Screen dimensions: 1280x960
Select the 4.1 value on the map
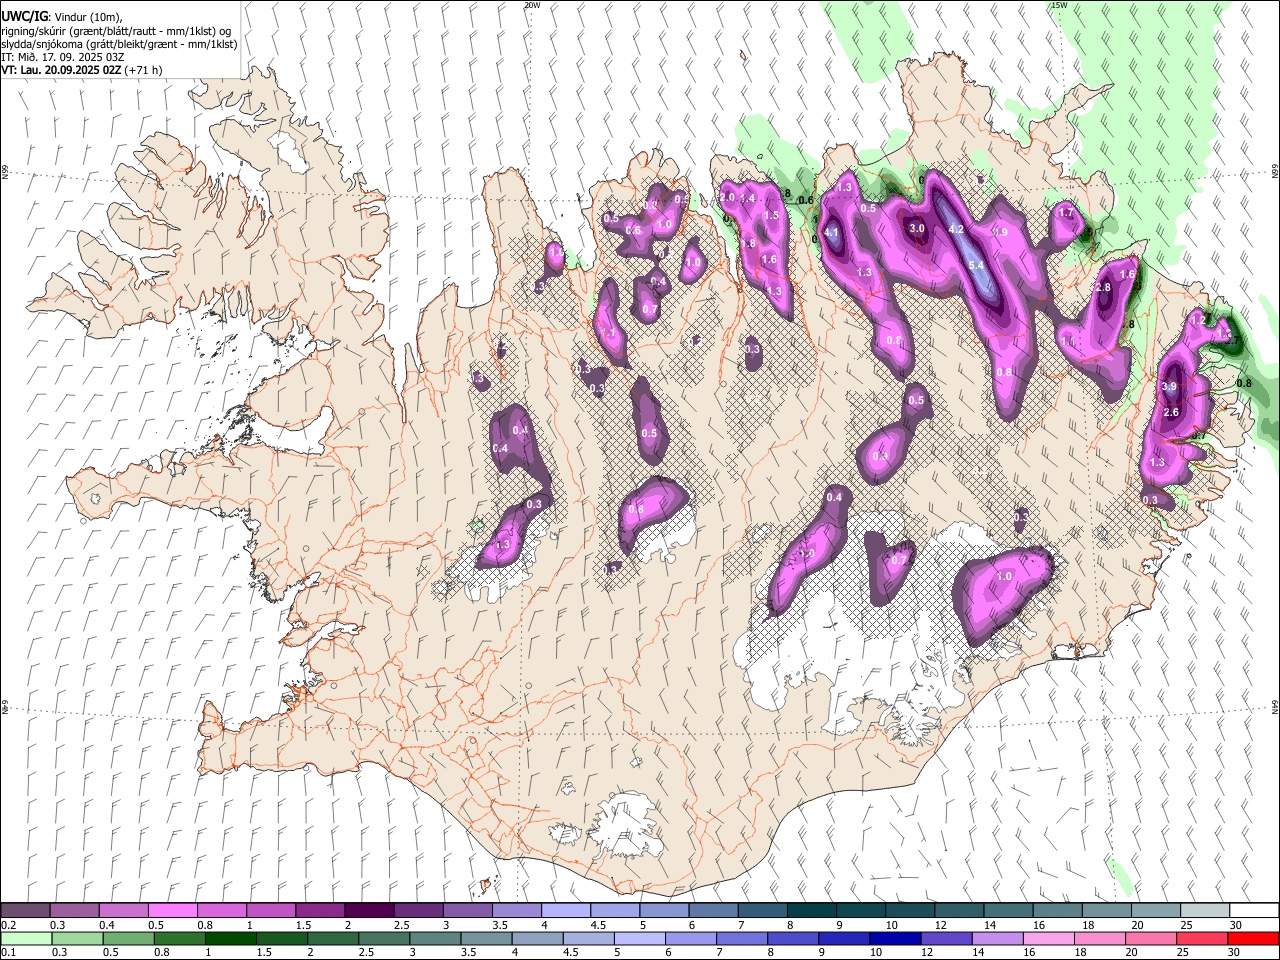[830, 234]
